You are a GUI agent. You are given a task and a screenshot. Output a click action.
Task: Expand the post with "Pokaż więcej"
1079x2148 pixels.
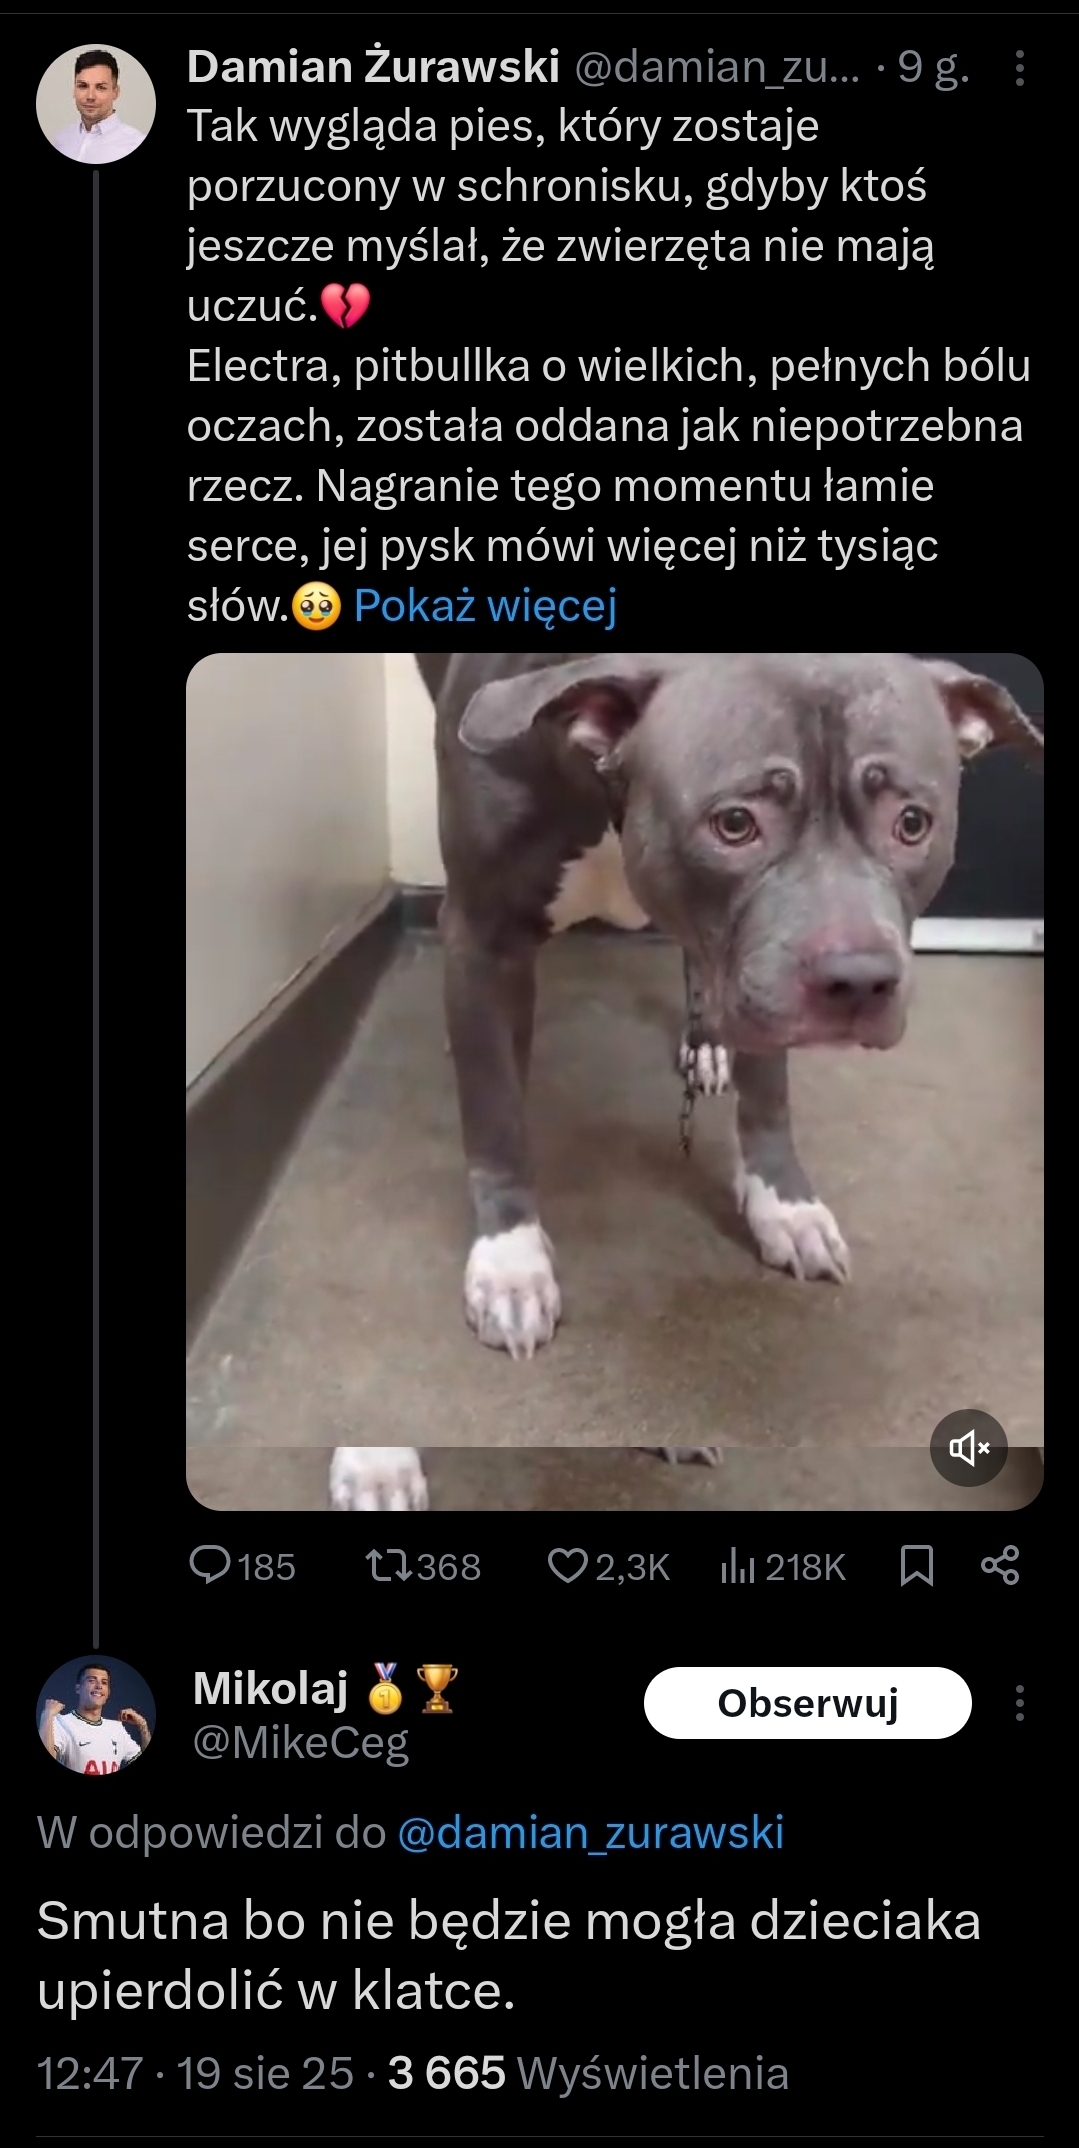pos(485,605)
